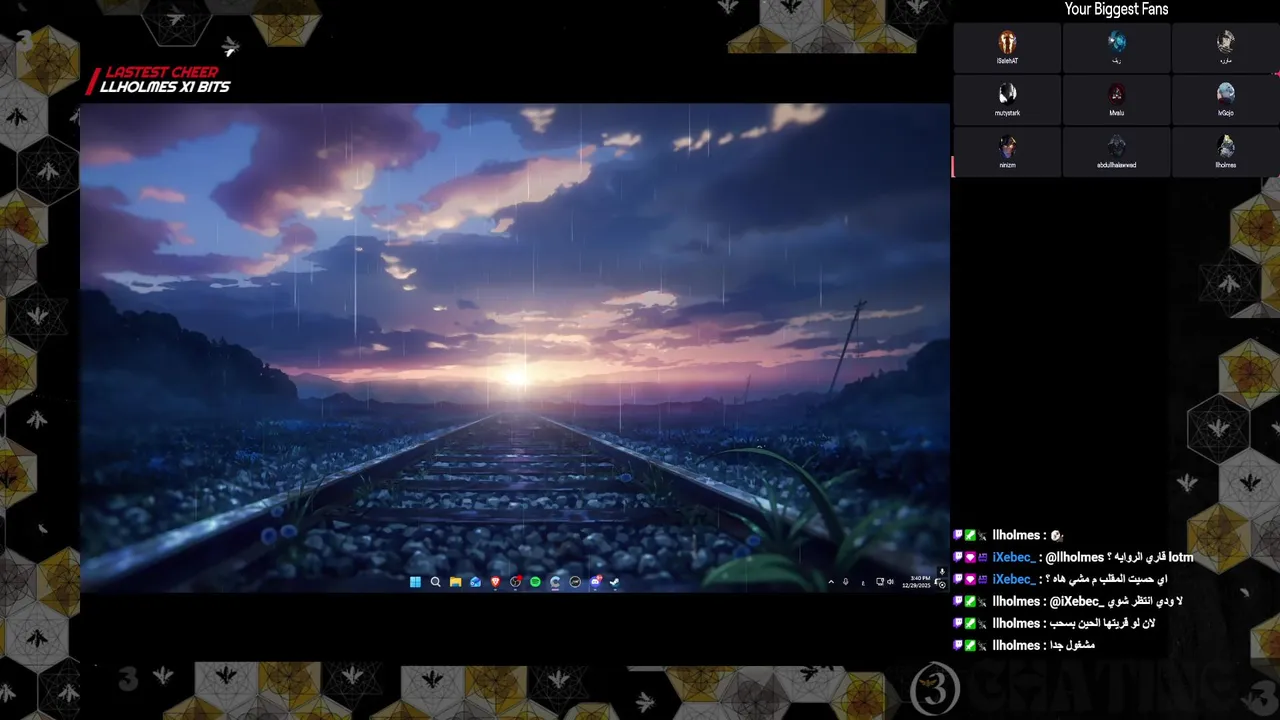
Task: Click 'Your Biggest Fans' heading
Action: pyautogui.click(x=1116, y=9)
